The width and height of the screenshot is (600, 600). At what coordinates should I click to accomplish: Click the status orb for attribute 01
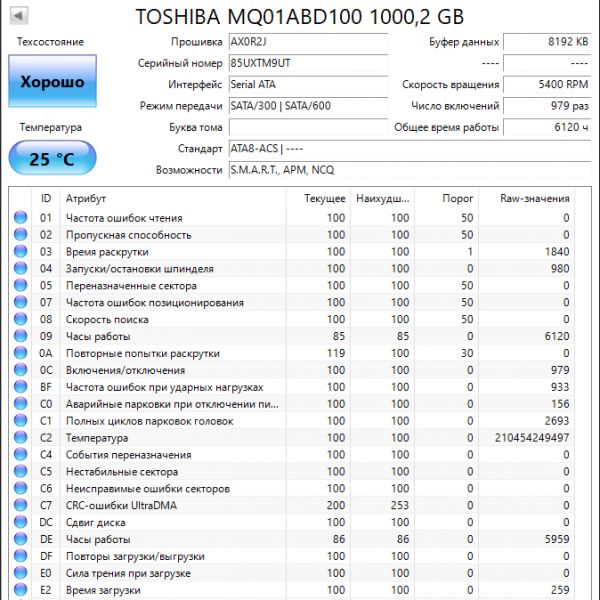click(x=21, y=217)
